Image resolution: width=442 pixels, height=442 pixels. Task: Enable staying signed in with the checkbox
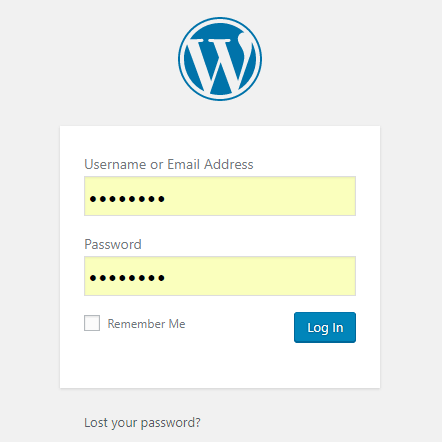click(x=92, y=323)
